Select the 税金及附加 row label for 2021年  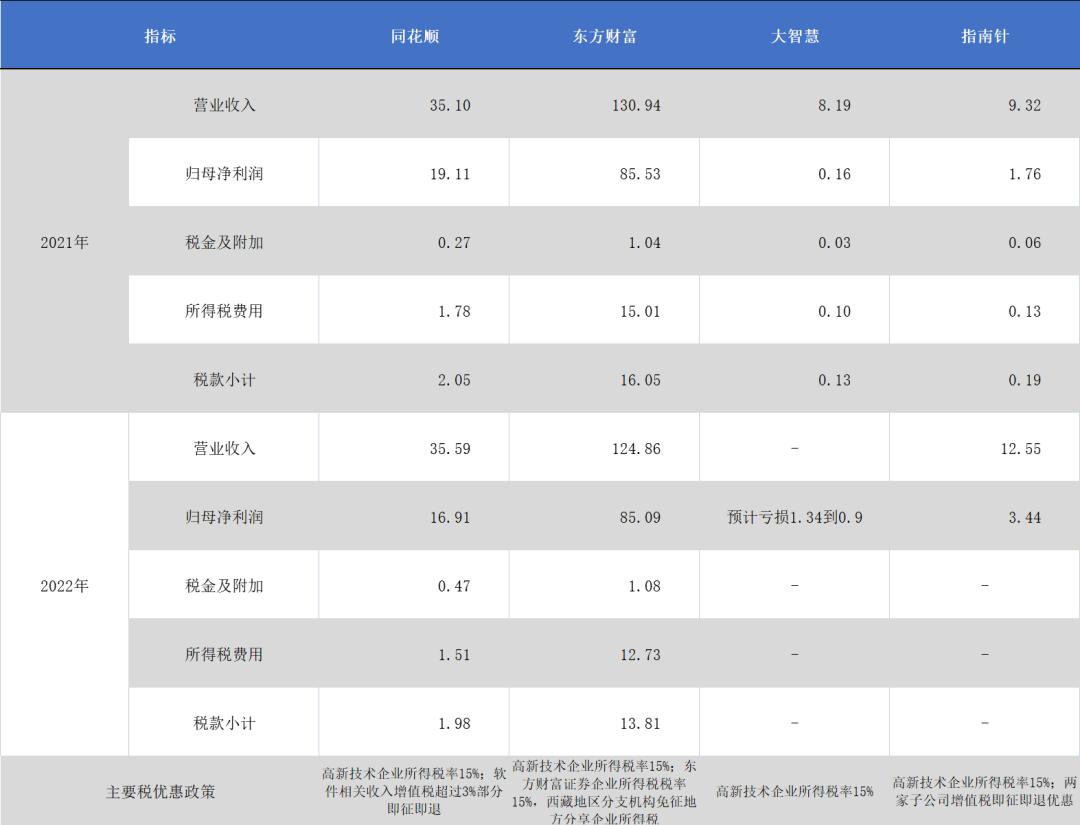click(222, 241)
